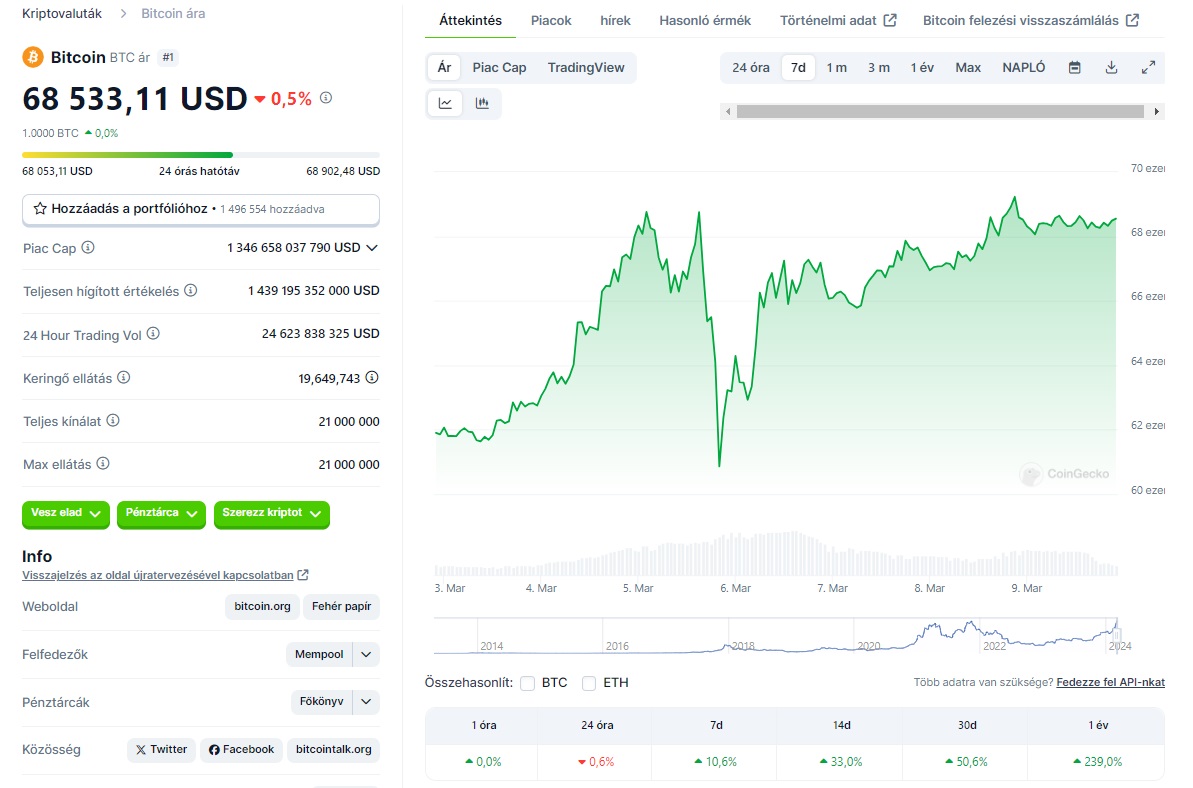
Task: Open the Hasonló érmék tab
Action: coord(705,21)
